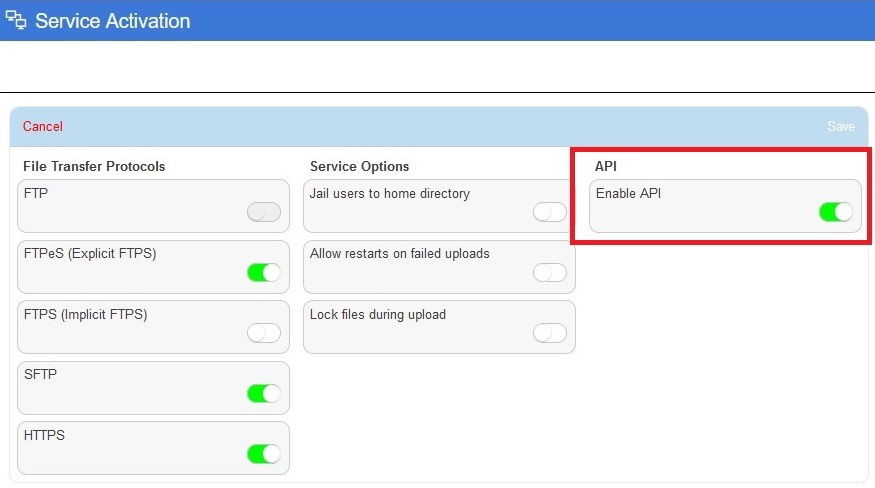Click the Service Activation title text
The width and height of the screenshot is (875, 488).
coord(112,20)
